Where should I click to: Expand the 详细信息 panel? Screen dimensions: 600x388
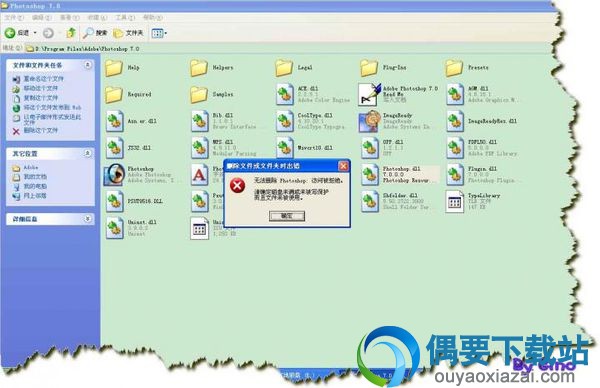[x=88, y=219]
